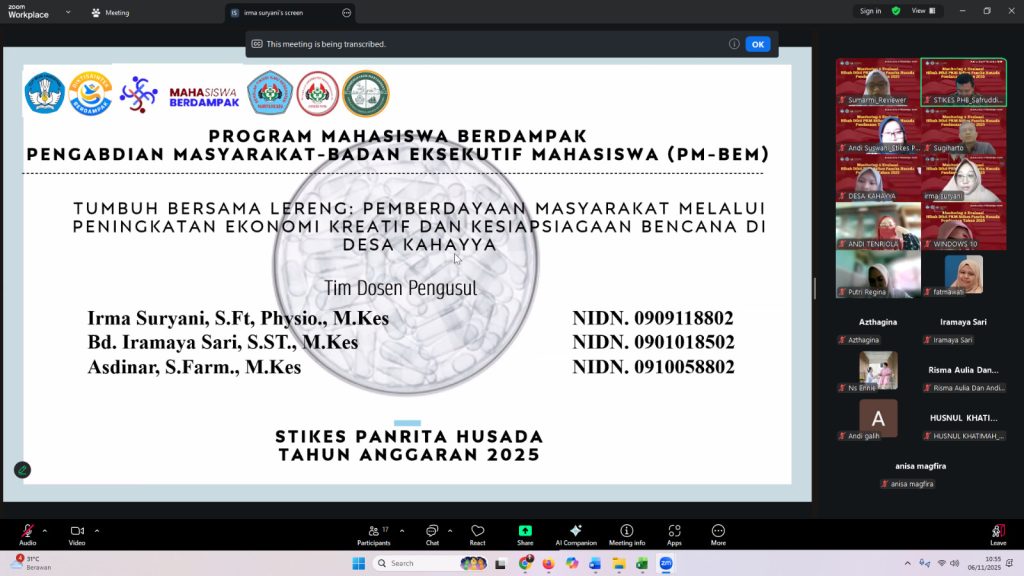Click the Leave meeting button

click(997, 534)
